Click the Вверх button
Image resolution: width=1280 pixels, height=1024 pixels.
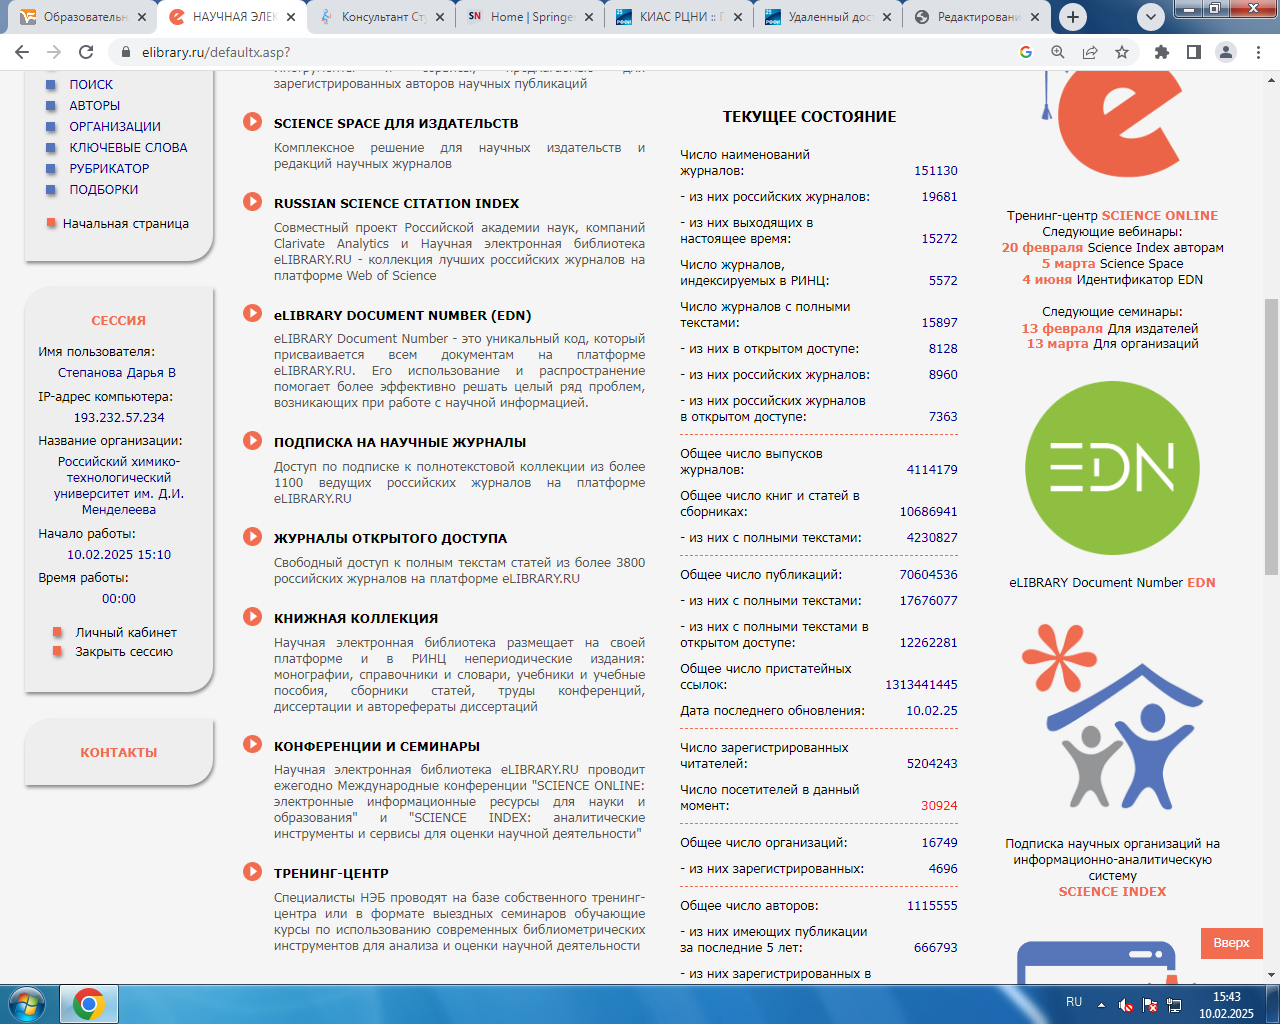1231,943
